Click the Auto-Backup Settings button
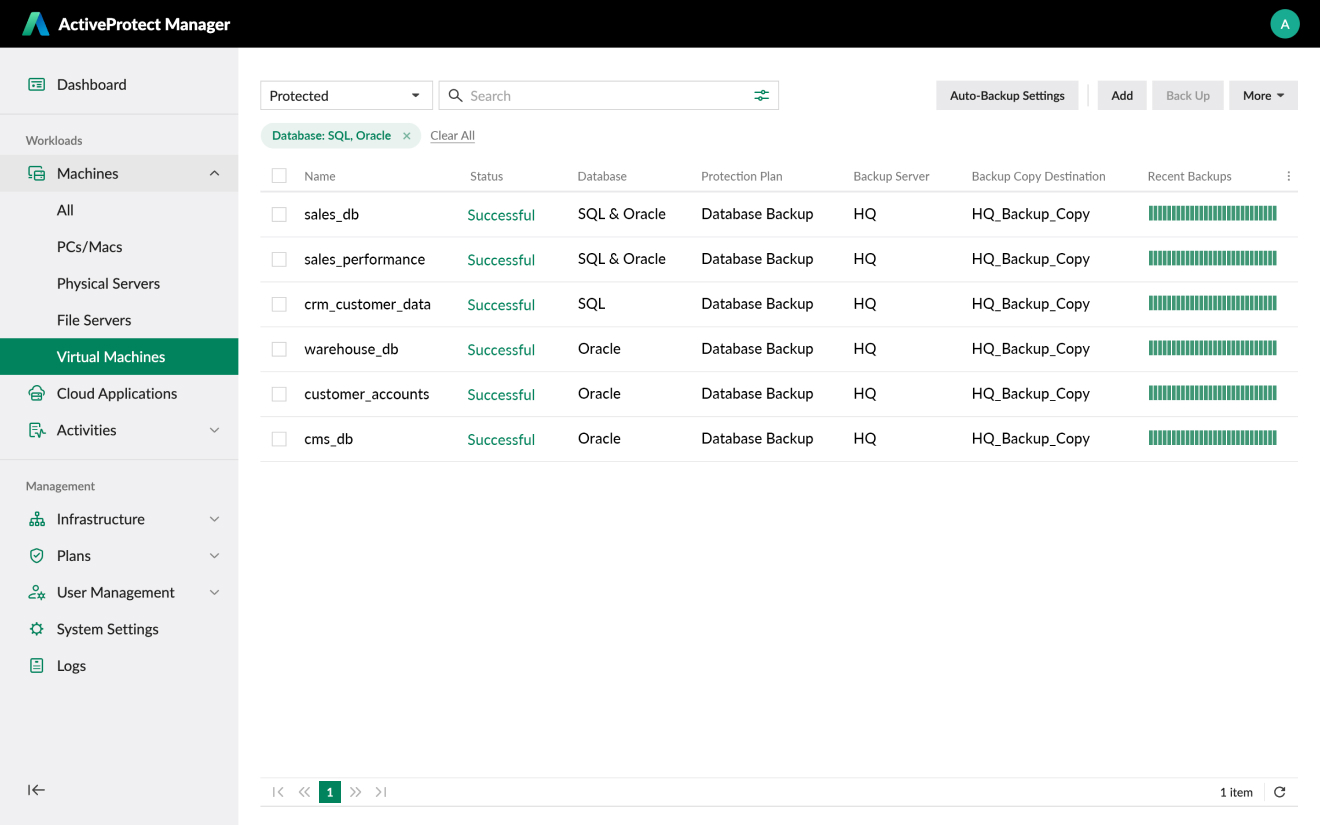Screen dimensions: 1320x825 [1007, 96]
